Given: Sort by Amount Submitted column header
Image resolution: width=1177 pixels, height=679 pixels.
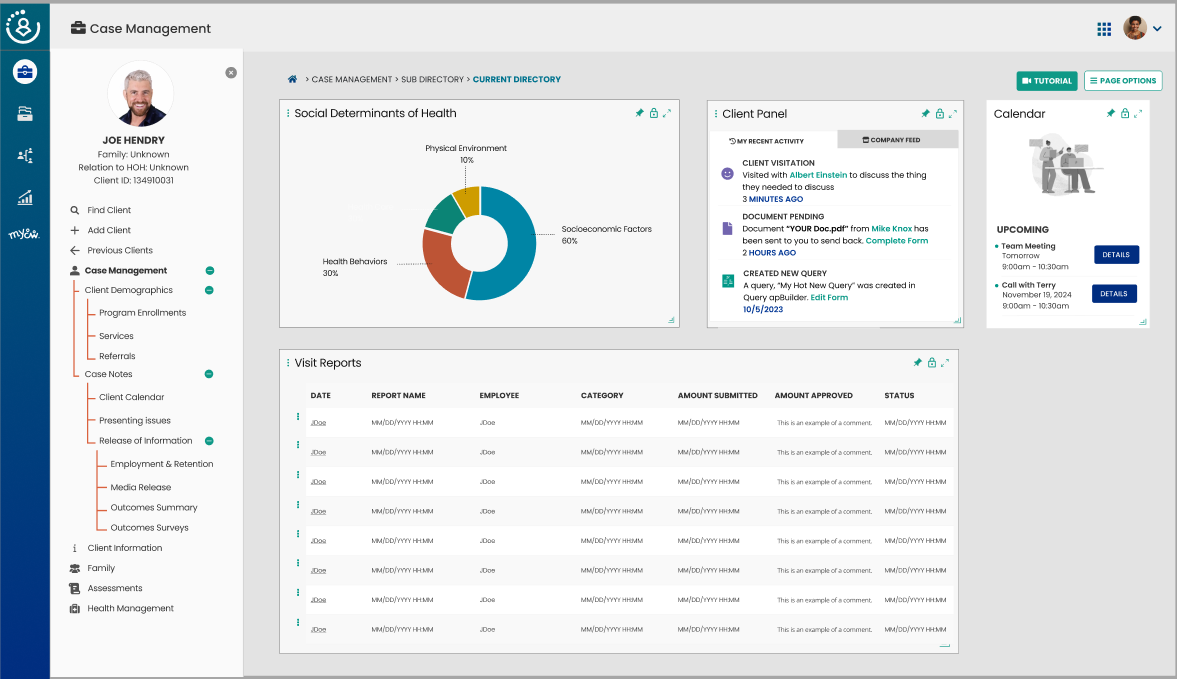Looking at the screenshot, I should point(718,395).
